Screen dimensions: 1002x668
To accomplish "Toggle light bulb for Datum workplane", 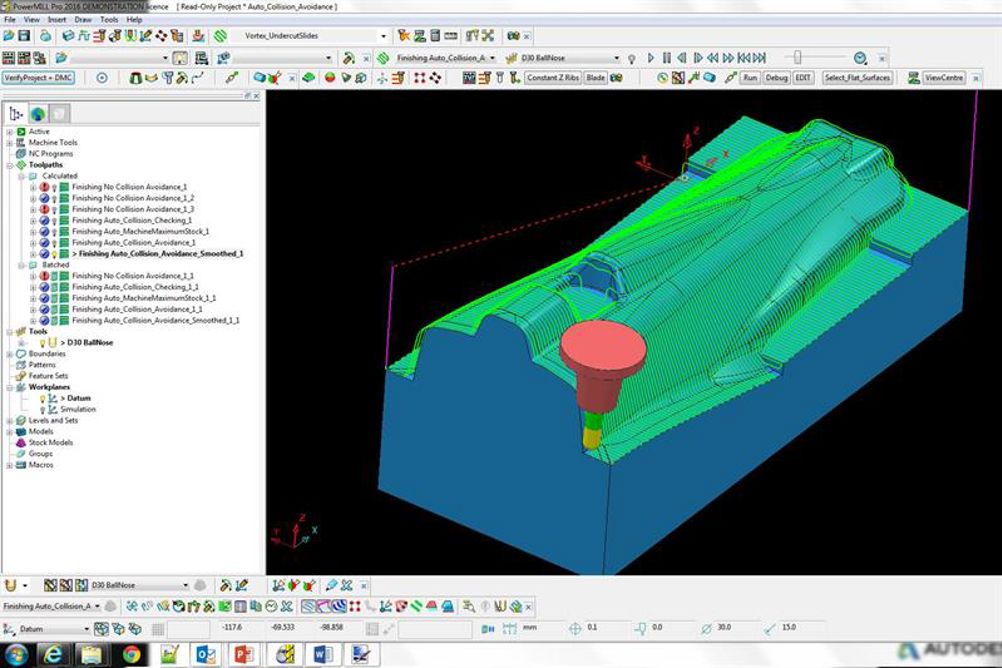I will [x=42, y=399].
